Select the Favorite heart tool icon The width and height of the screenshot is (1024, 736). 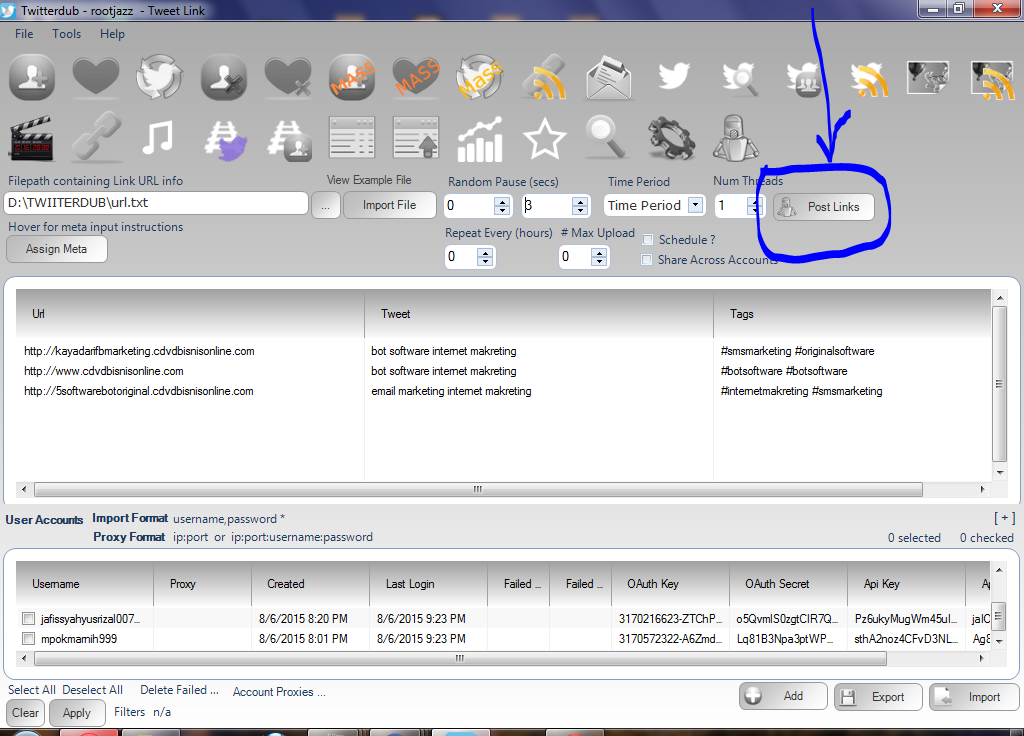96,77
